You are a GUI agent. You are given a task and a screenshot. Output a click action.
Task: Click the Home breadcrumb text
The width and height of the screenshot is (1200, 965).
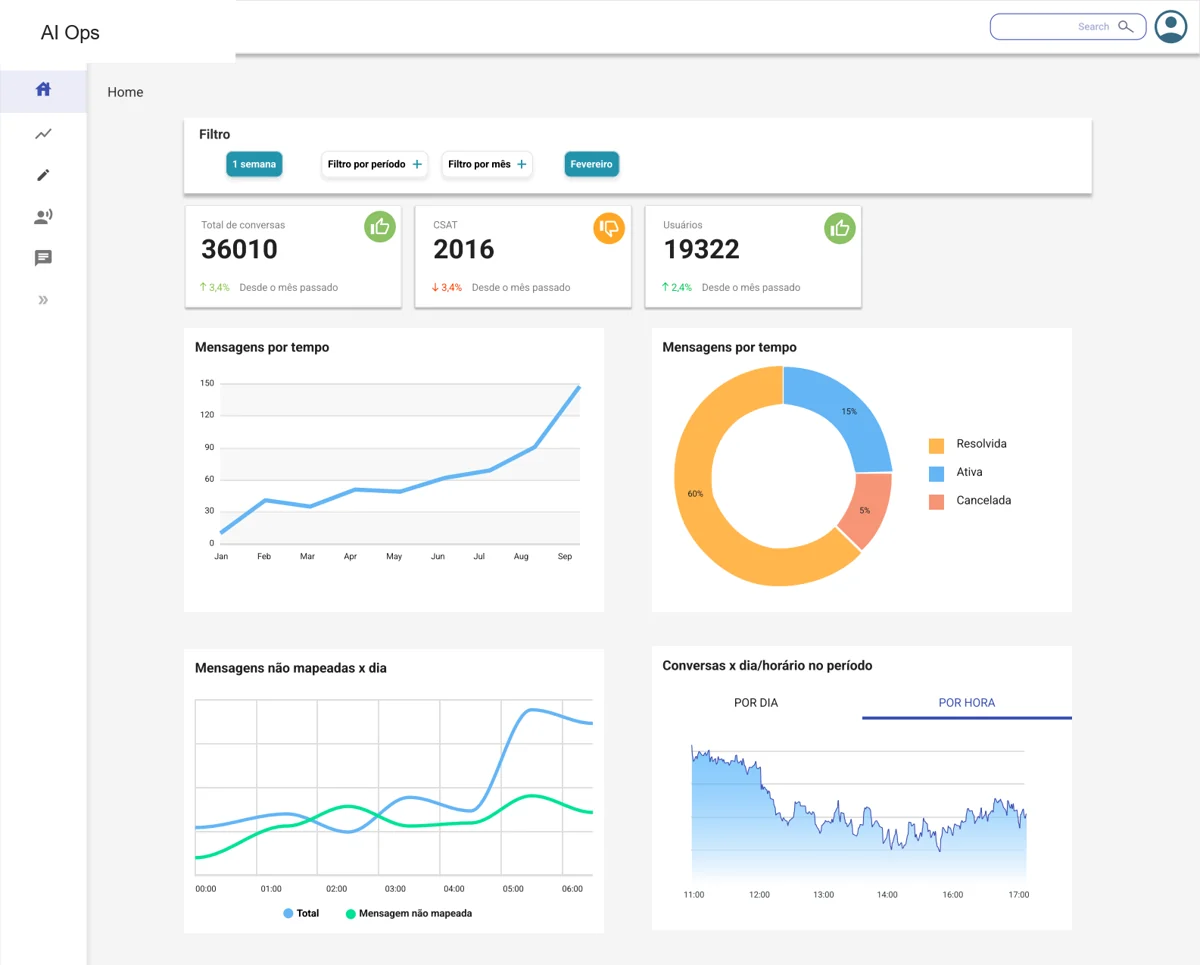point(125,92)
